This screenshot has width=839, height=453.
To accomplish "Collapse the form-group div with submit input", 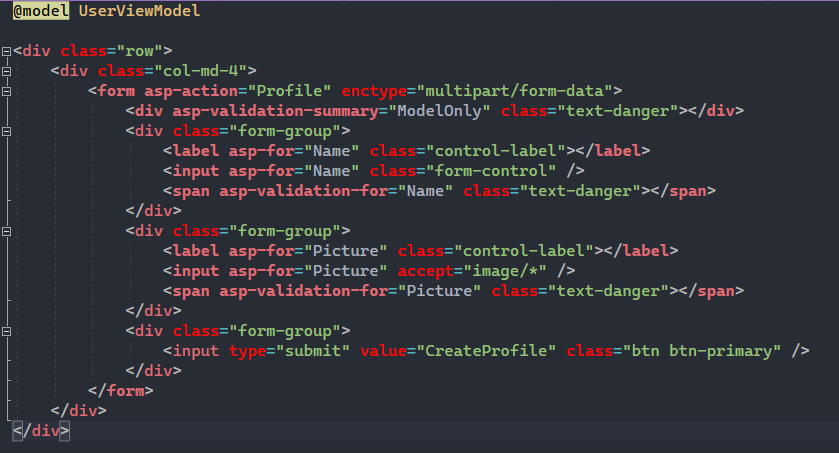I will pos(6,332).
